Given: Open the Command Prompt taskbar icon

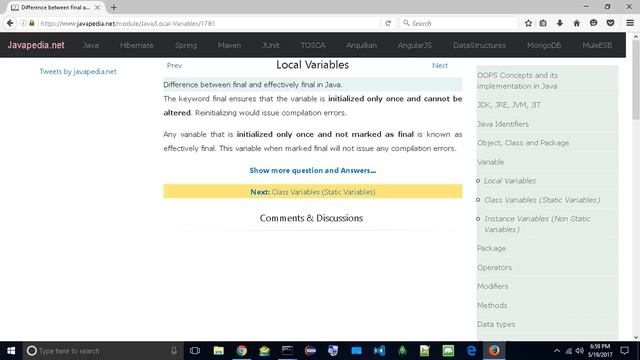Looking at the screenshot, I should [x=287, y=351].
